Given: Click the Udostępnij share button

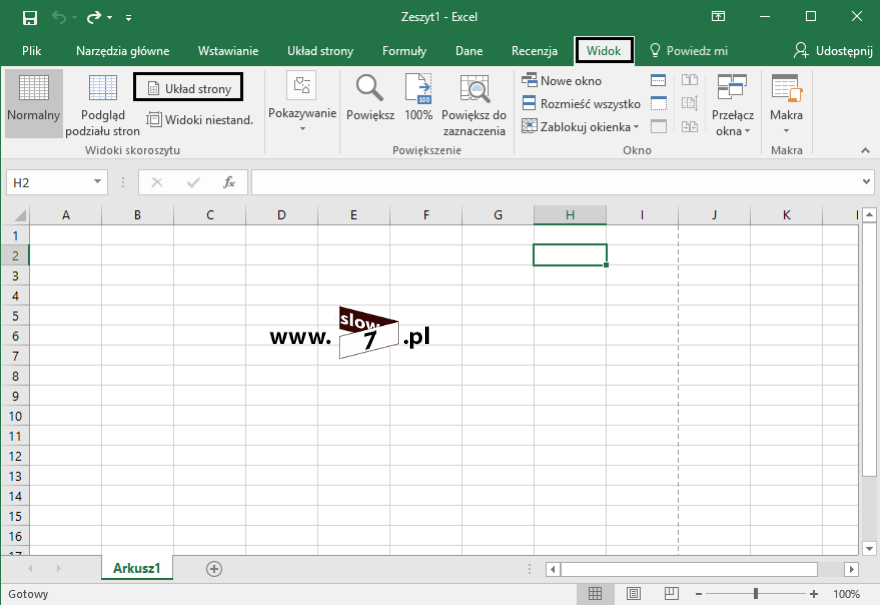Looking at the screenshot, I should [x=833, y=51].
